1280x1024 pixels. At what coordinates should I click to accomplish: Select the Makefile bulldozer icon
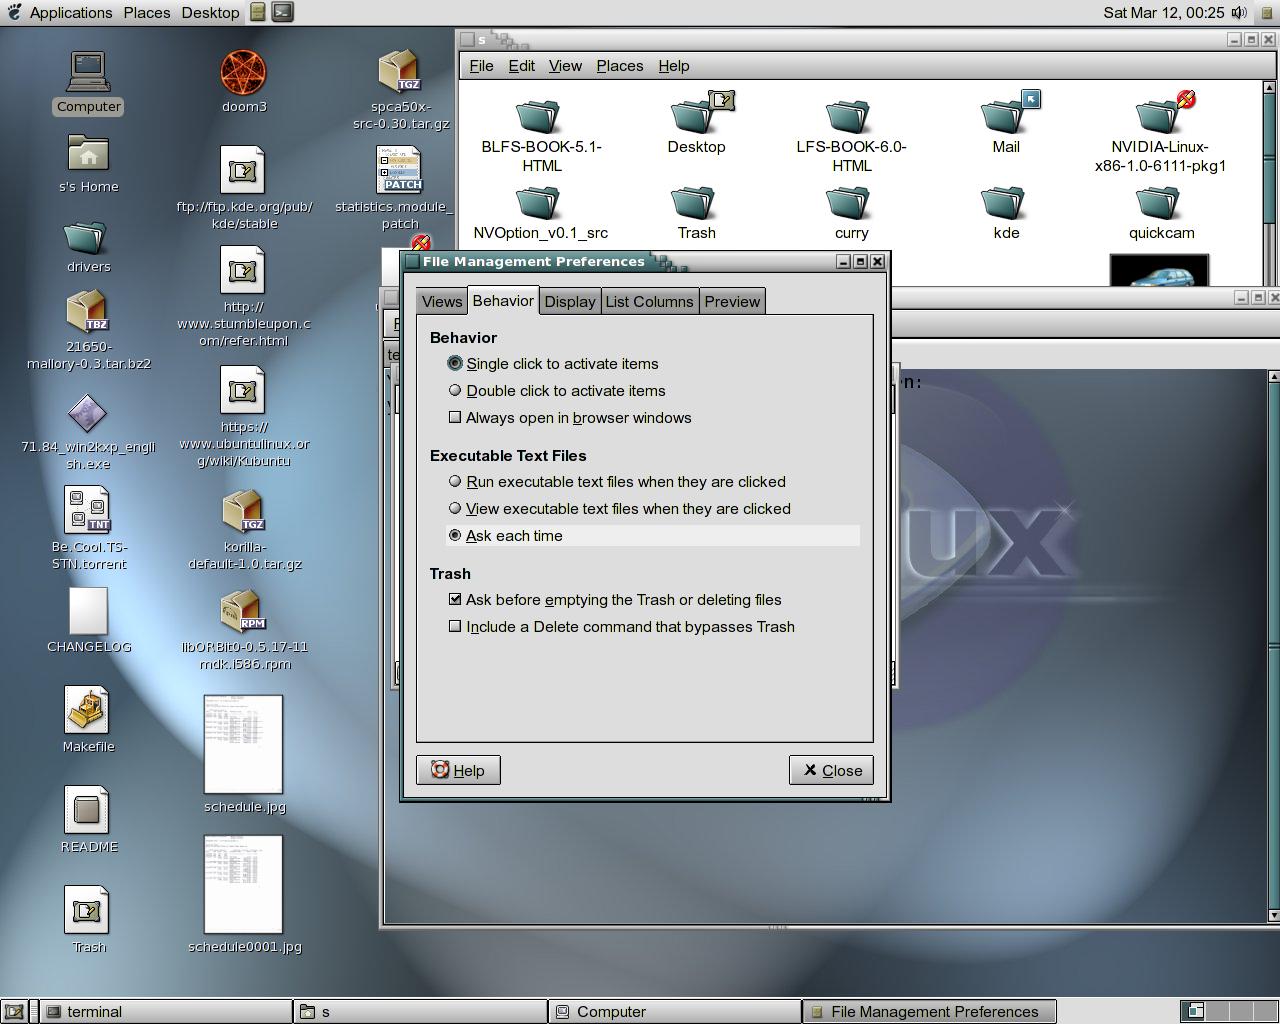coord(87,710)
